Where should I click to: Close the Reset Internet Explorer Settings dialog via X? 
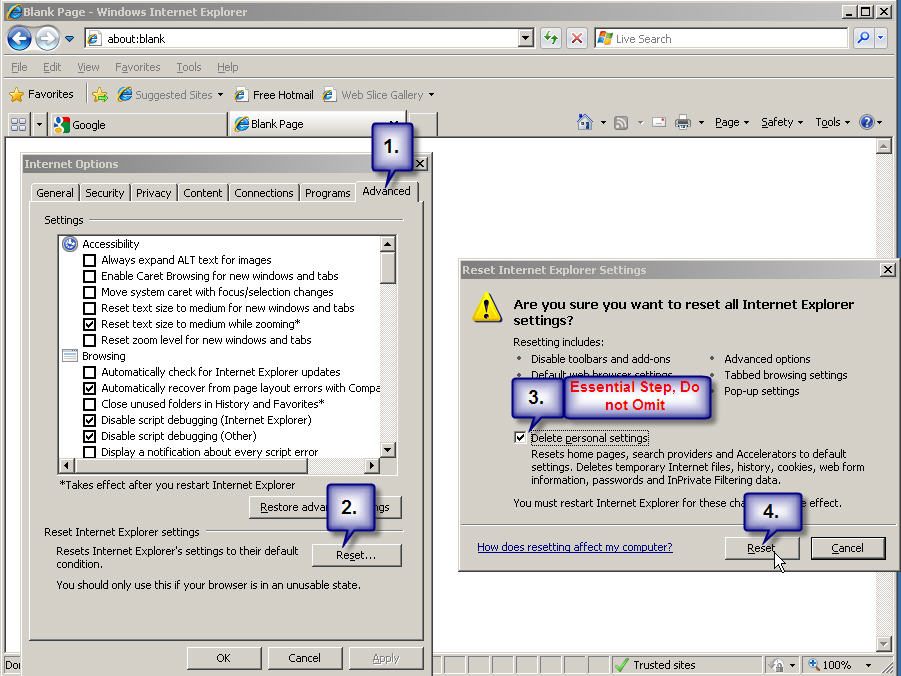pos(888,270)
